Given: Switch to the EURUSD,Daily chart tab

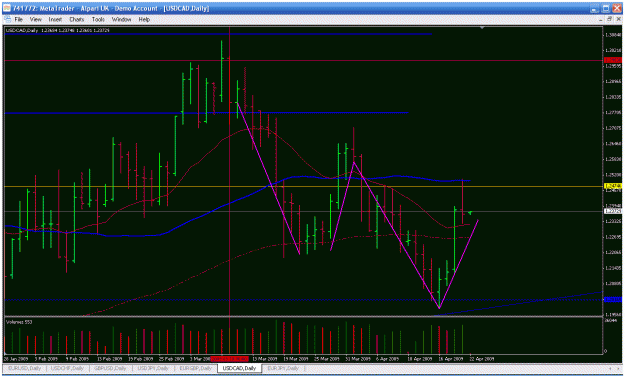Looking at the screenshot, I should pyautogui.click(x=24, y=368).
